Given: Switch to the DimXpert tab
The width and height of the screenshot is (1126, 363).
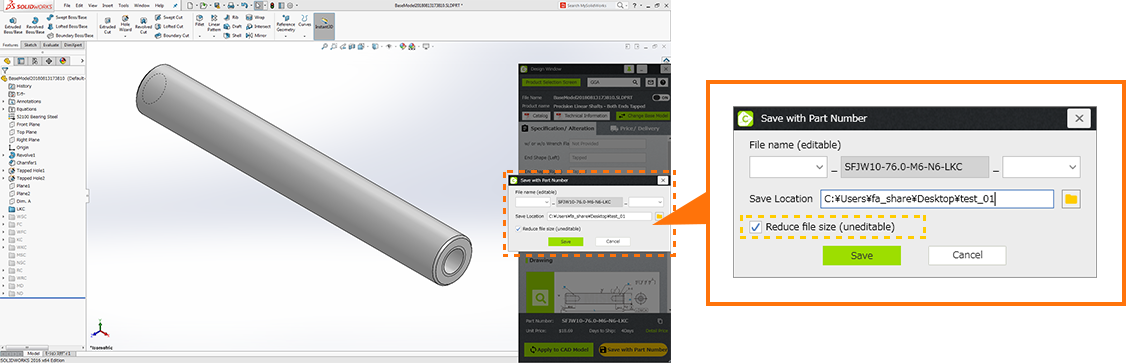Looking at the screenshot, I should (73, 45).
